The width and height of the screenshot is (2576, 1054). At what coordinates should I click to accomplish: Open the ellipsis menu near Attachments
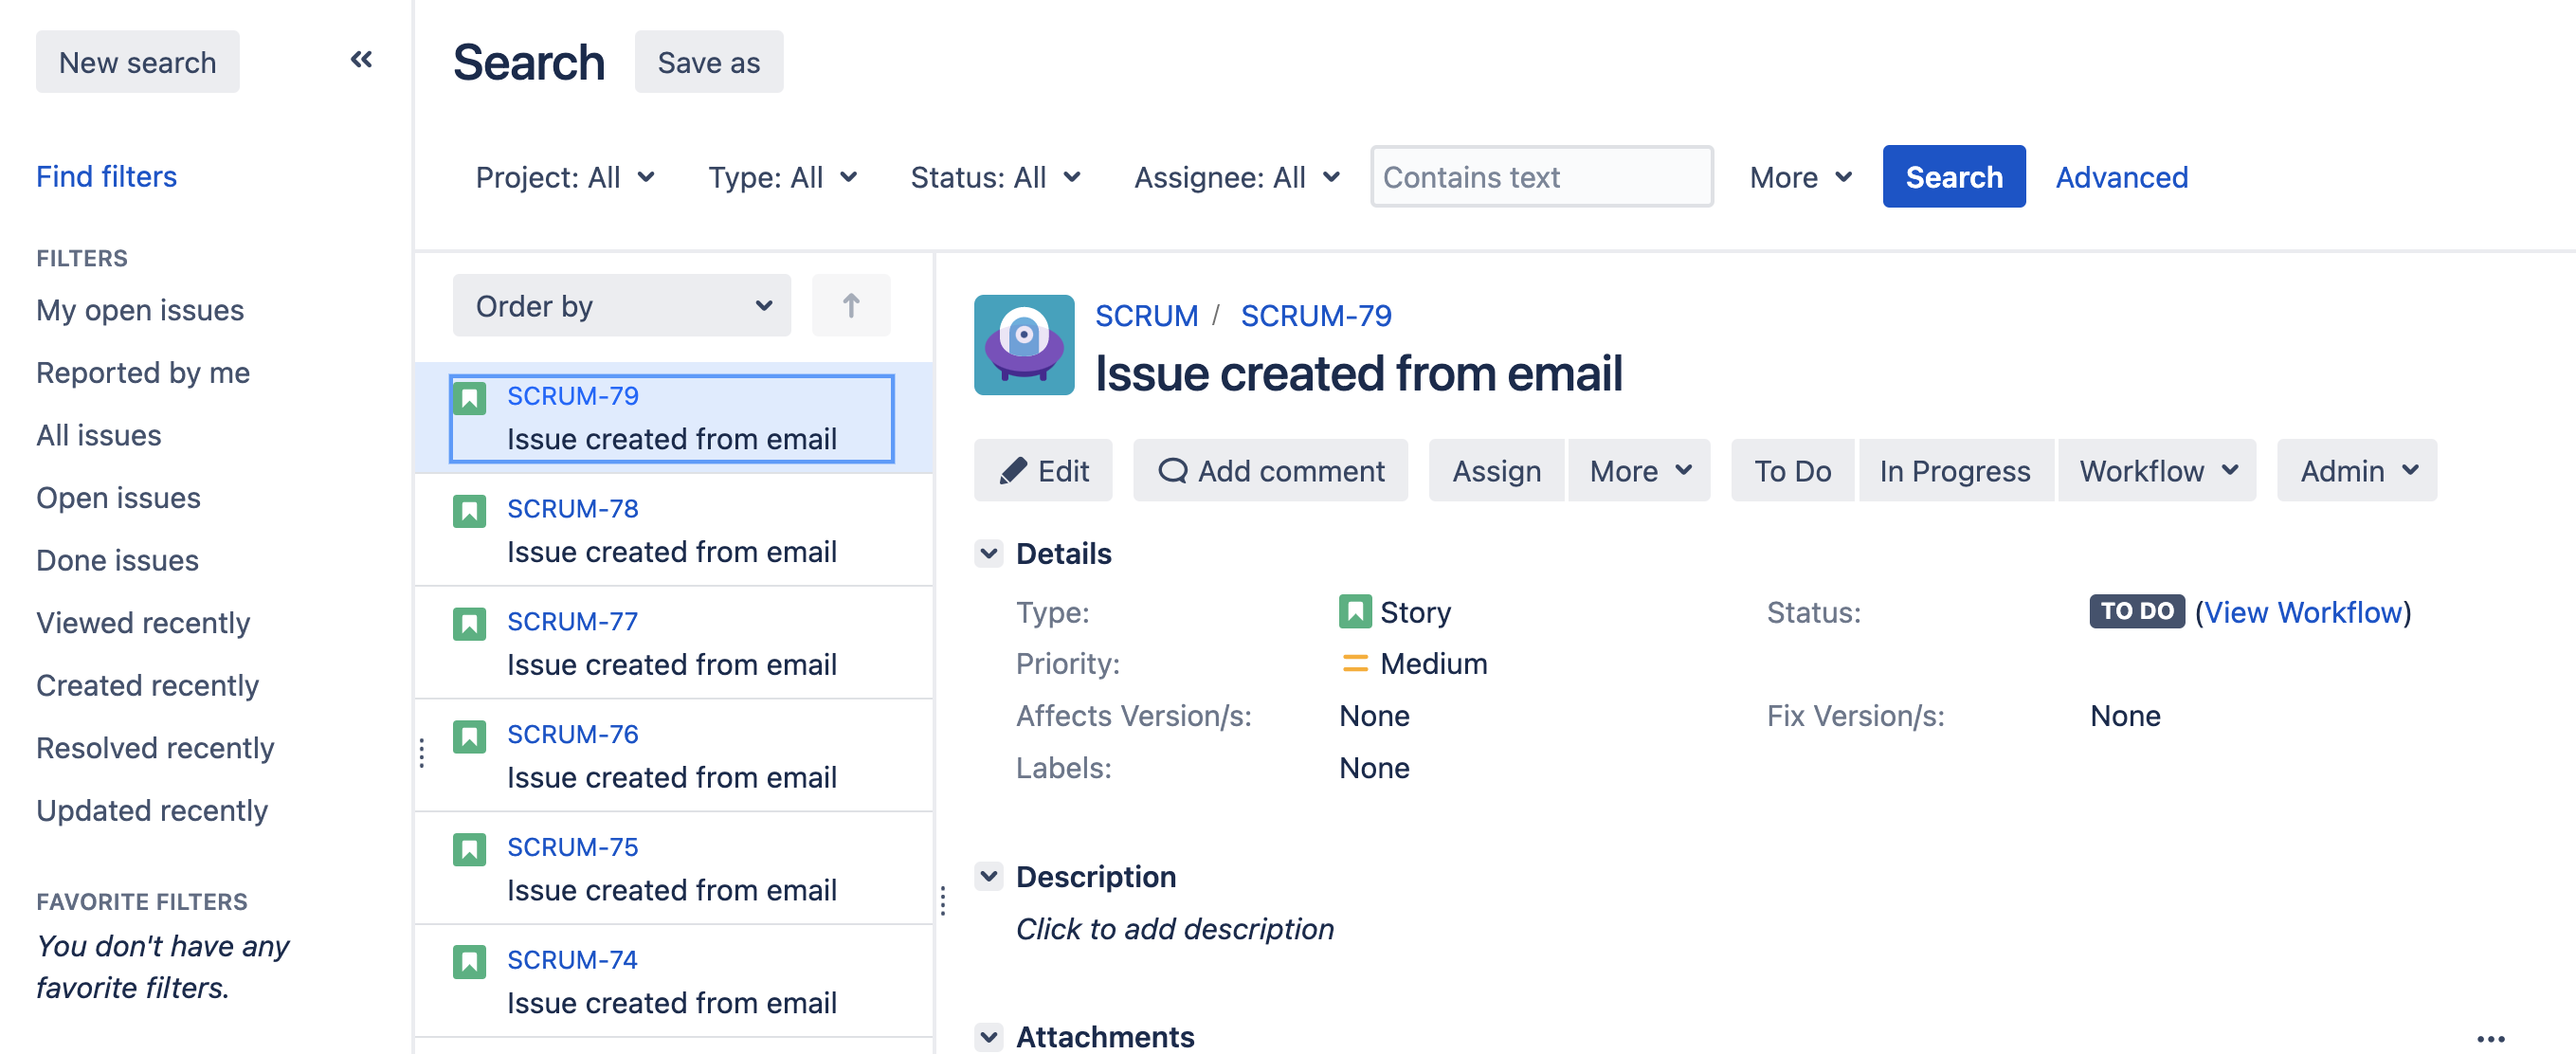(x=2489, y=1039)
